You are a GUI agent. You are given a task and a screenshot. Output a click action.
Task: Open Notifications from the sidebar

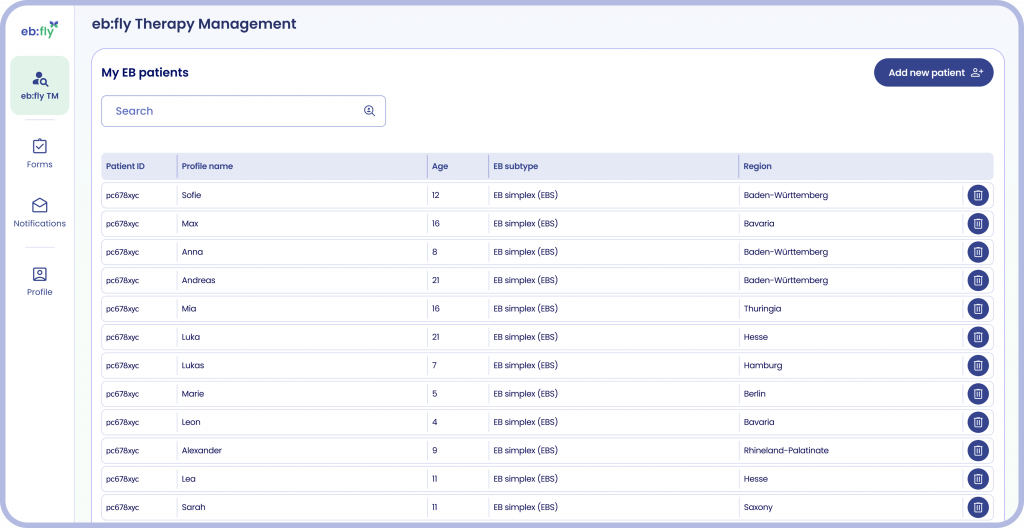pyautogui.click(x=40, y=212)
